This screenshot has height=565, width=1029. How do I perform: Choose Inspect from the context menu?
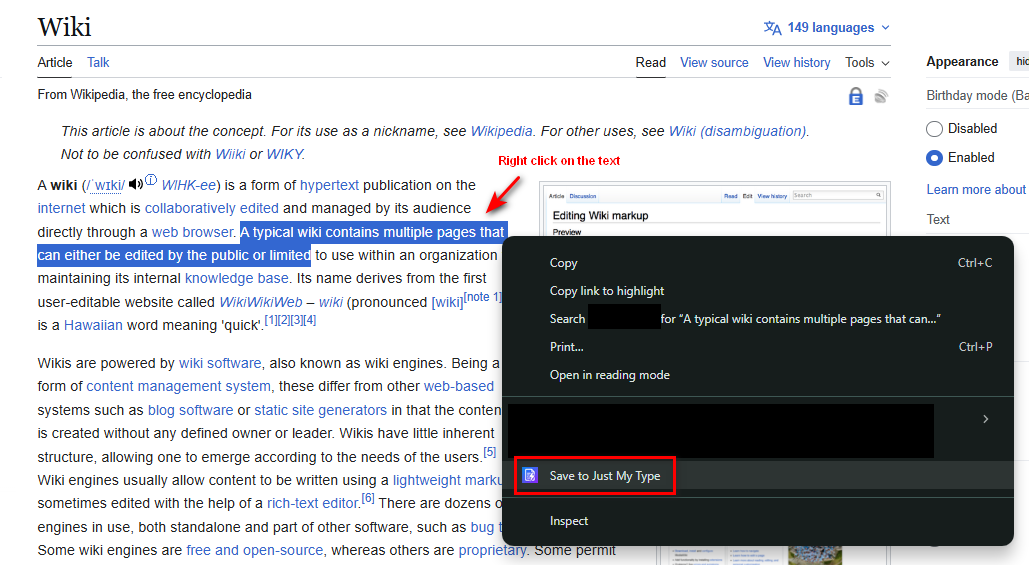point(569,521)
